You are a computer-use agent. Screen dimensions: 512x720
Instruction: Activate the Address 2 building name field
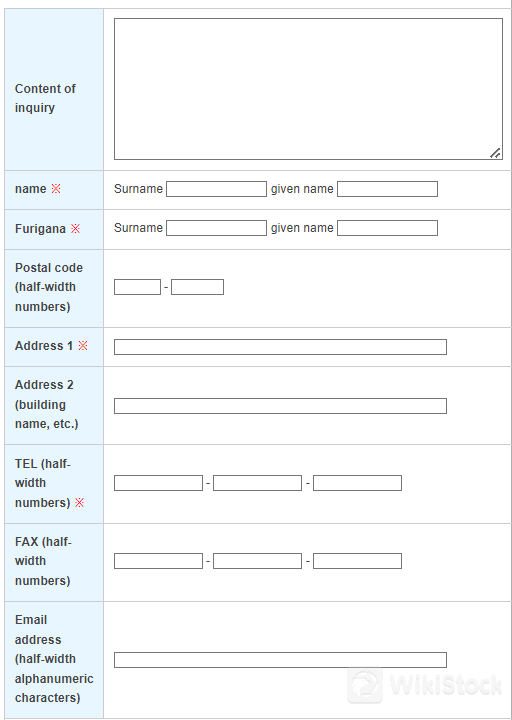point(280,406)
